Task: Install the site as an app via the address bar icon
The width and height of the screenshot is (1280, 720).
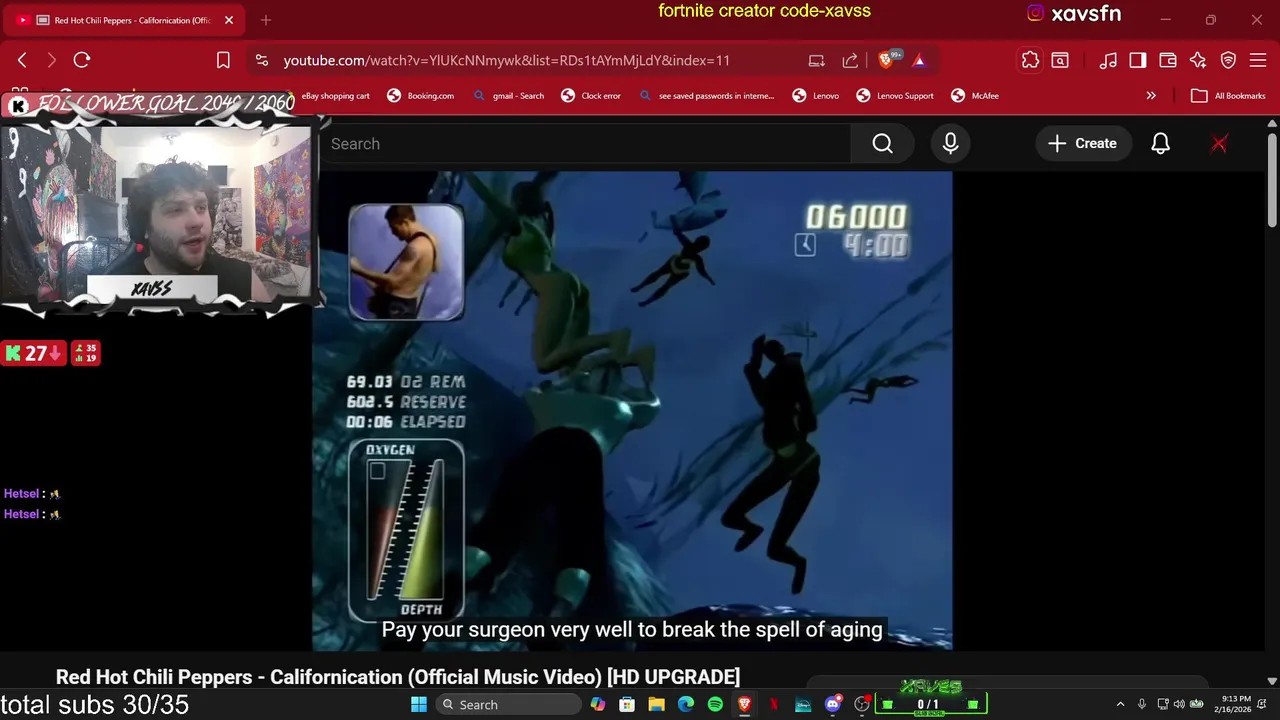Action: coord(816,60)
